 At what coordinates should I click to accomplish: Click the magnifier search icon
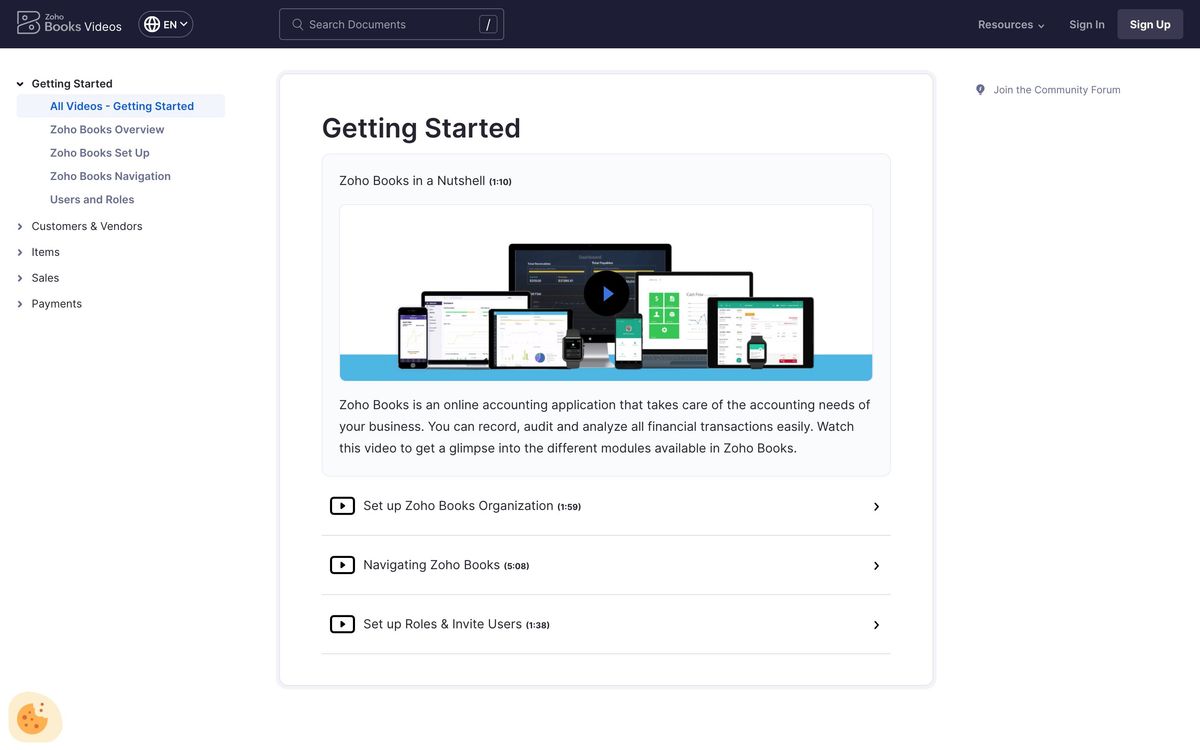click(x=297, y=24)
